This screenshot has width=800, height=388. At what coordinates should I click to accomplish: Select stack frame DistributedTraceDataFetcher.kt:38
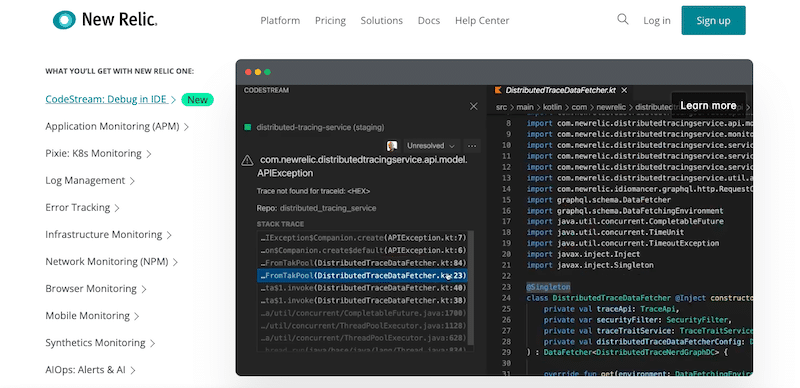click(x=363, y=300)
